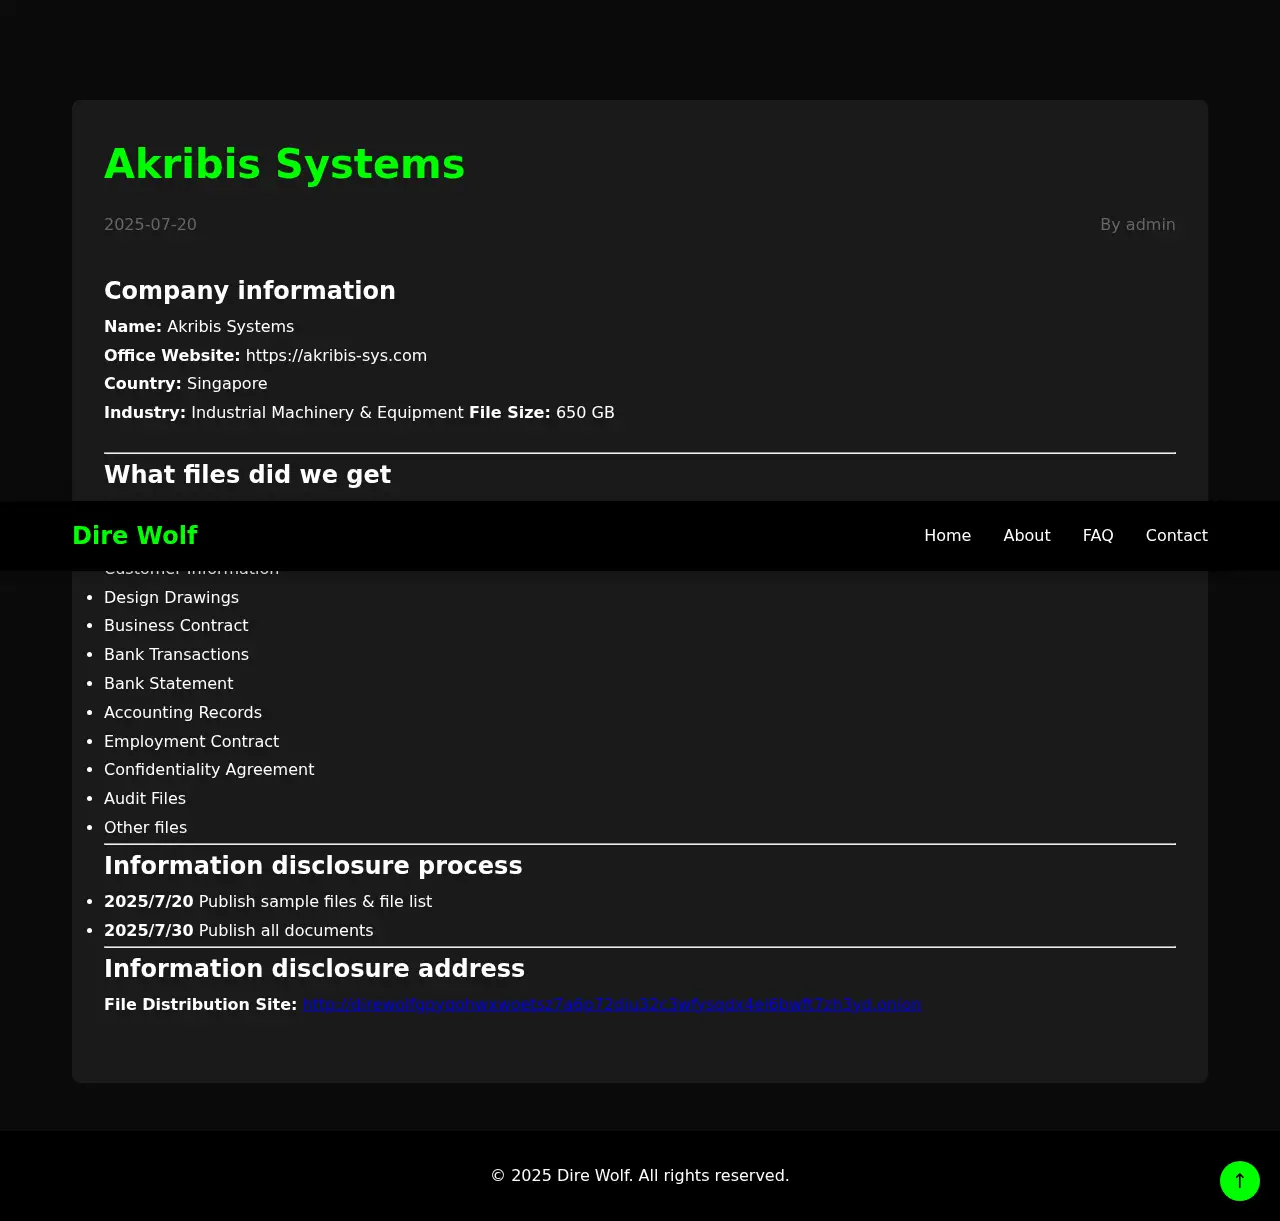The height and width of the screenshot is (1221, 1280).
Task: Click the green scroll-to-top arrow button
Action: [1239, 1180]
